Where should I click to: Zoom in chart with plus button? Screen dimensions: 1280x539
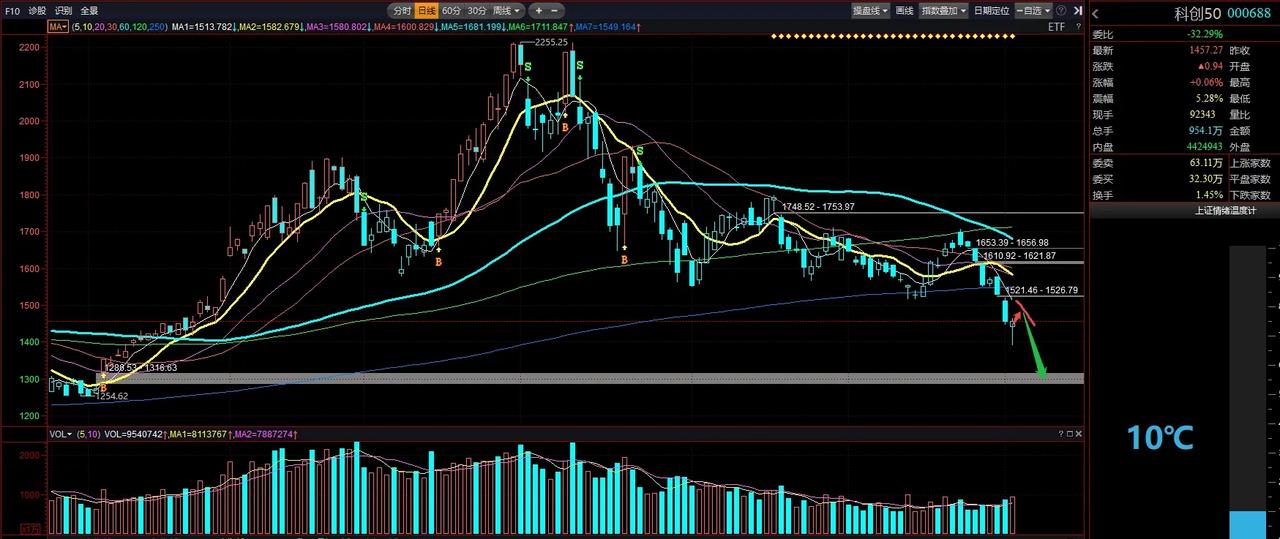538,11
